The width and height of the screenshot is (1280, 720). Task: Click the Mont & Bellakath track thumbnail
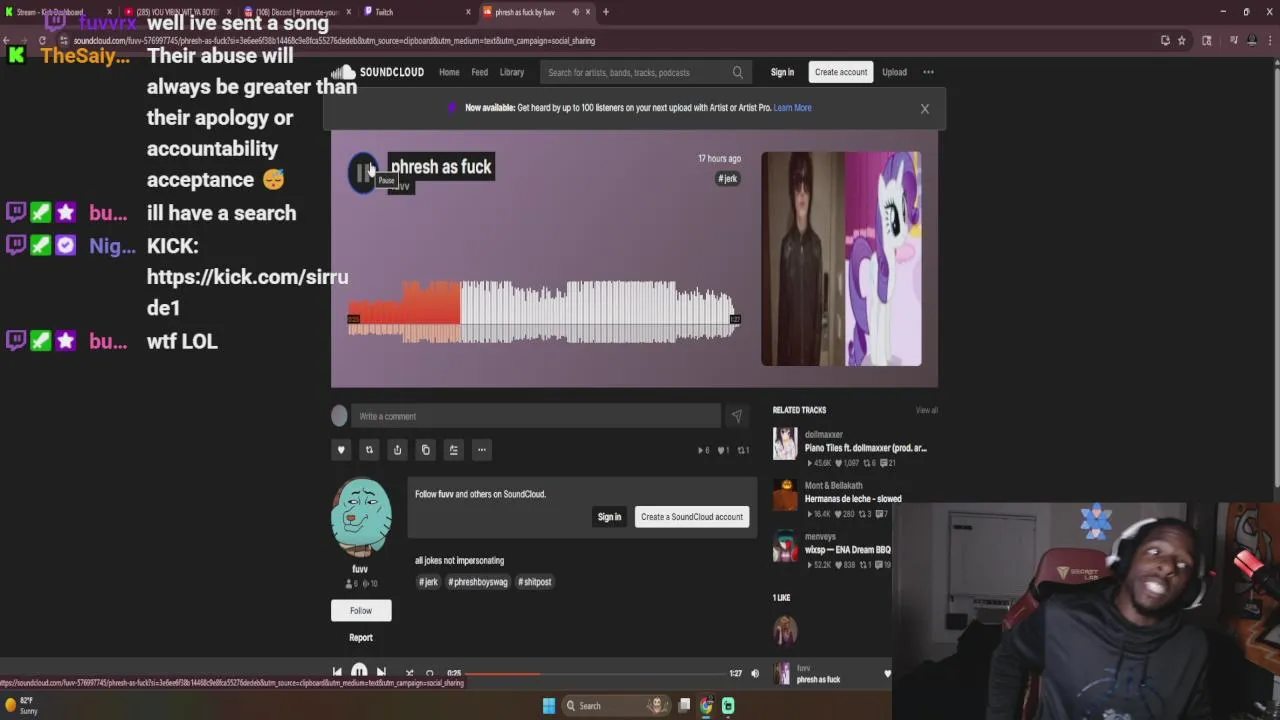point(785,495)
